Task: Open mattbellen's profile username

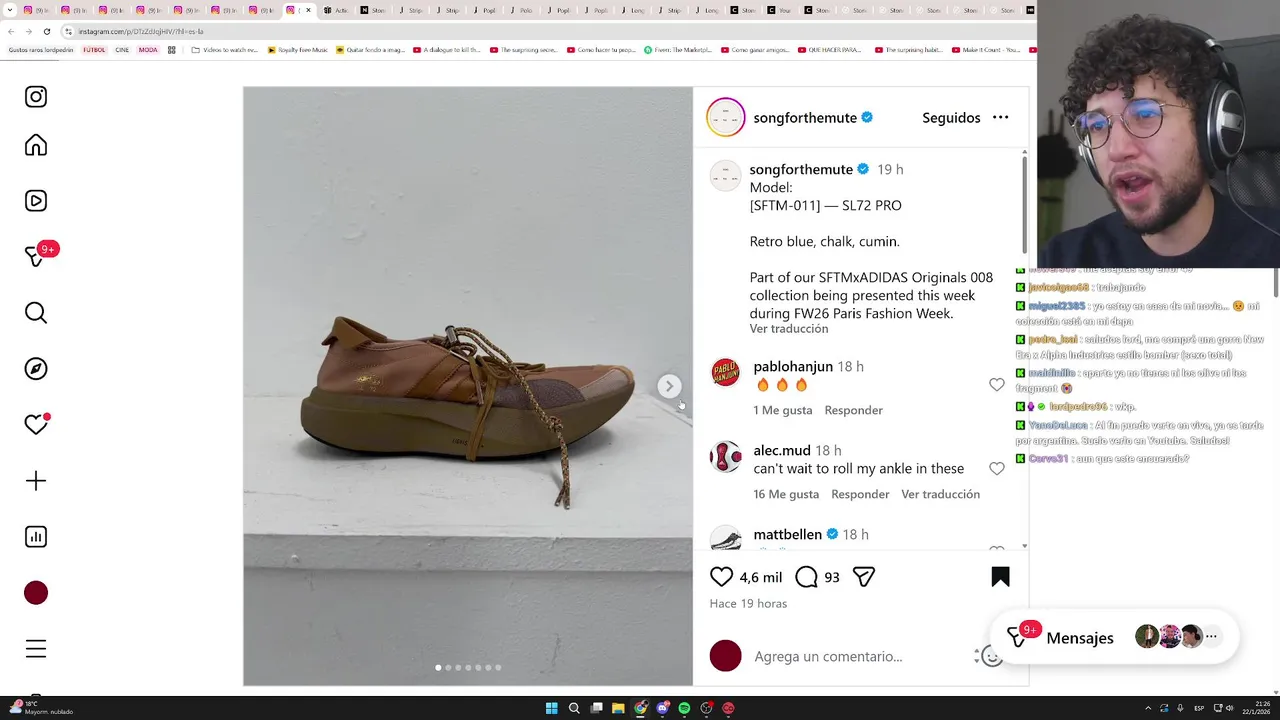Action: pos(787,535)
